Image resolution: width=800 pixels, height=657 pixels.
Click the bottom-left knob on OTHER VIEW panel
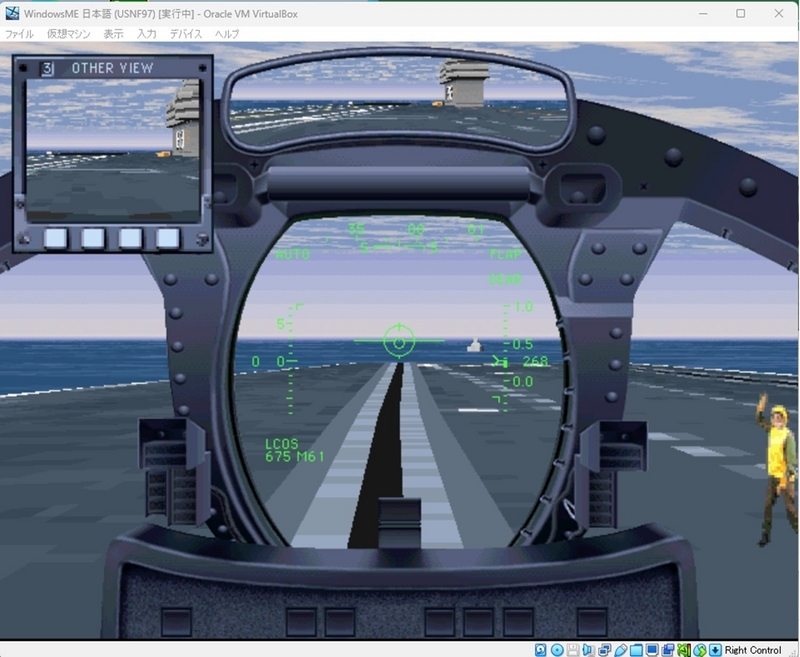click(23, 238)
